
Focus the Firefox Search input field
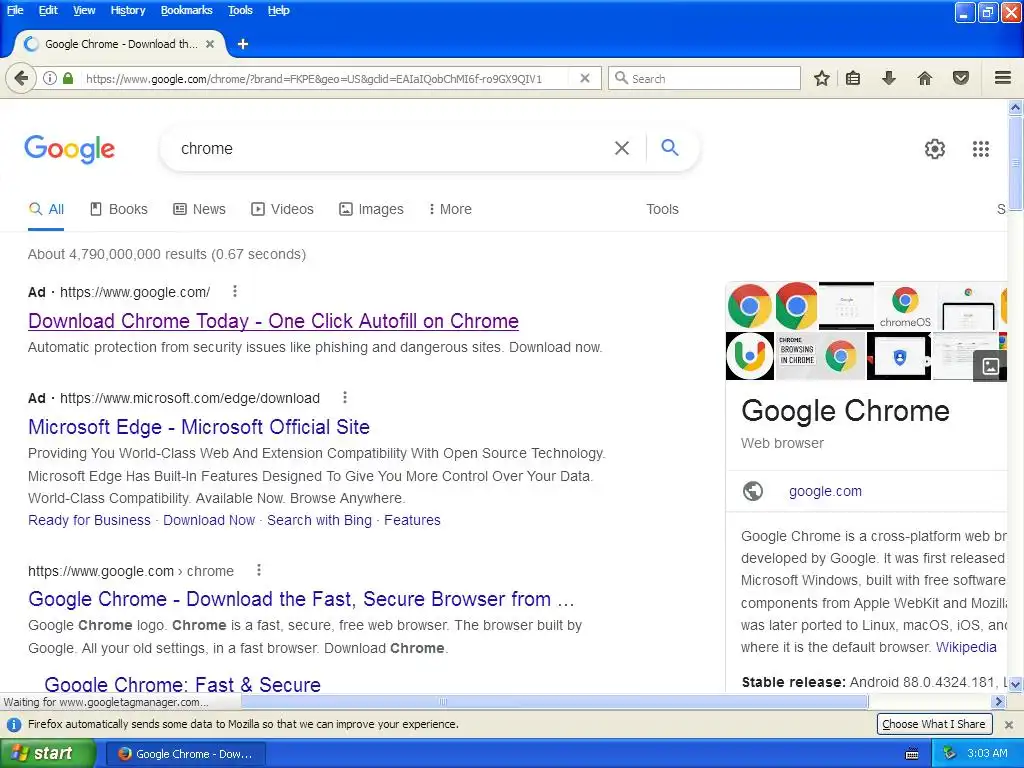coord(705,78)
